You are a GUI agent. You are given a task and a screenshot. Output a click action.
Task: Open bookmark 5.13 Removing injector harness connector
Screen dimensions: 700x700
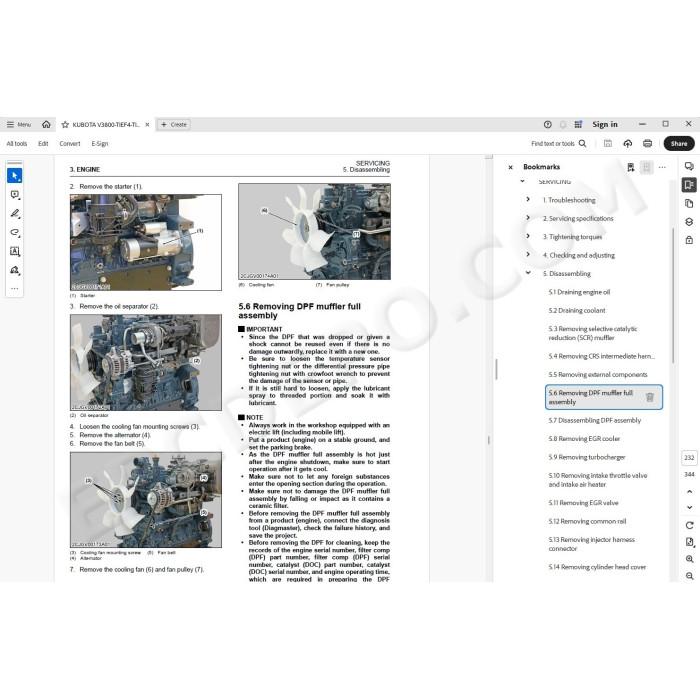pyautogui.click(x=592, y=544)
